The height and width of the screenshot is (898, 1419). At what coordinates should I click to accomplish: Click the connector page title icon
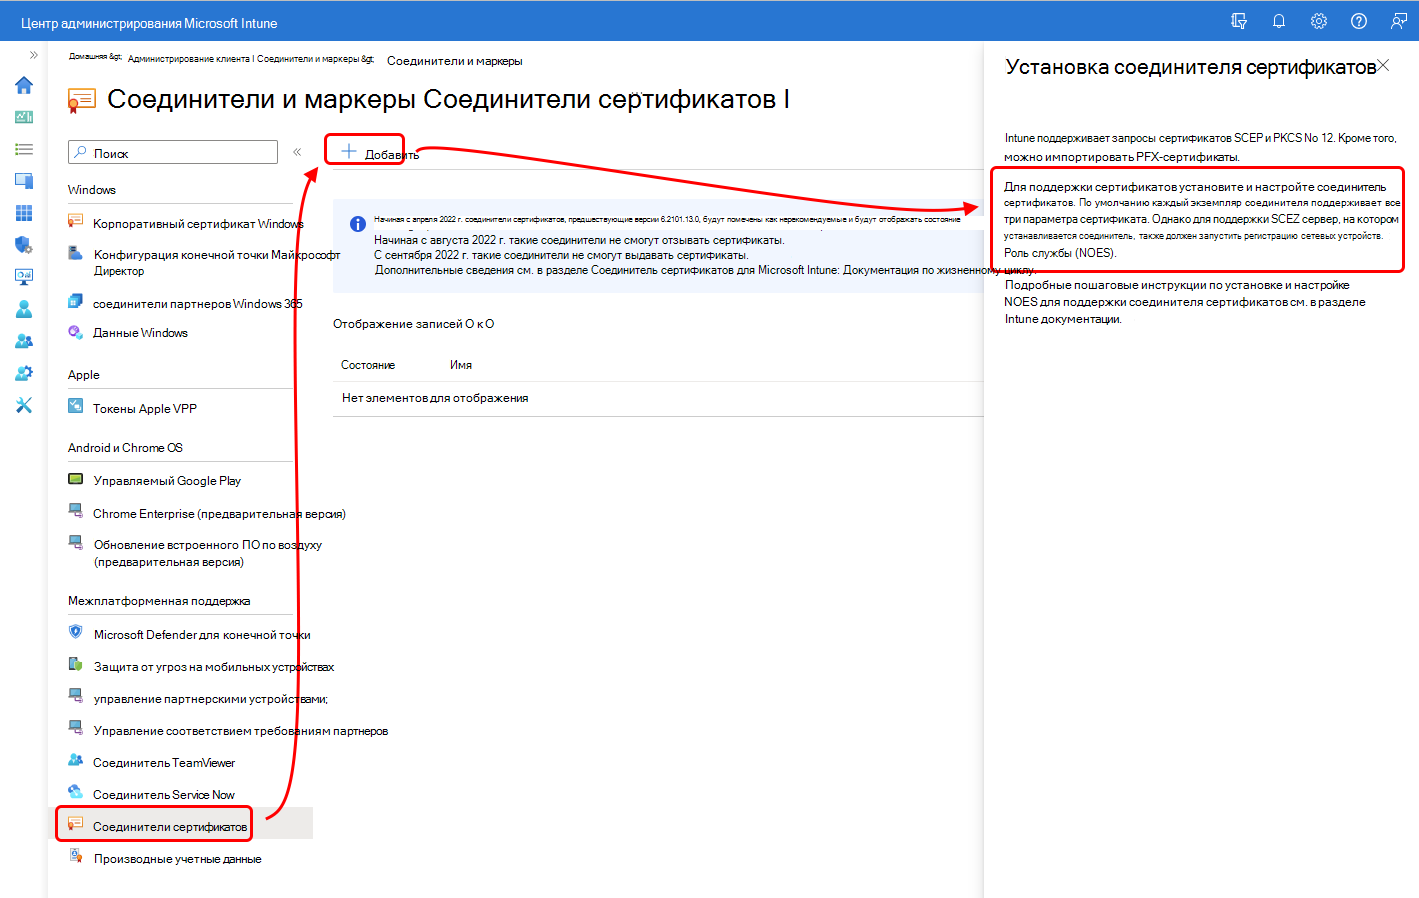point(82,99)
